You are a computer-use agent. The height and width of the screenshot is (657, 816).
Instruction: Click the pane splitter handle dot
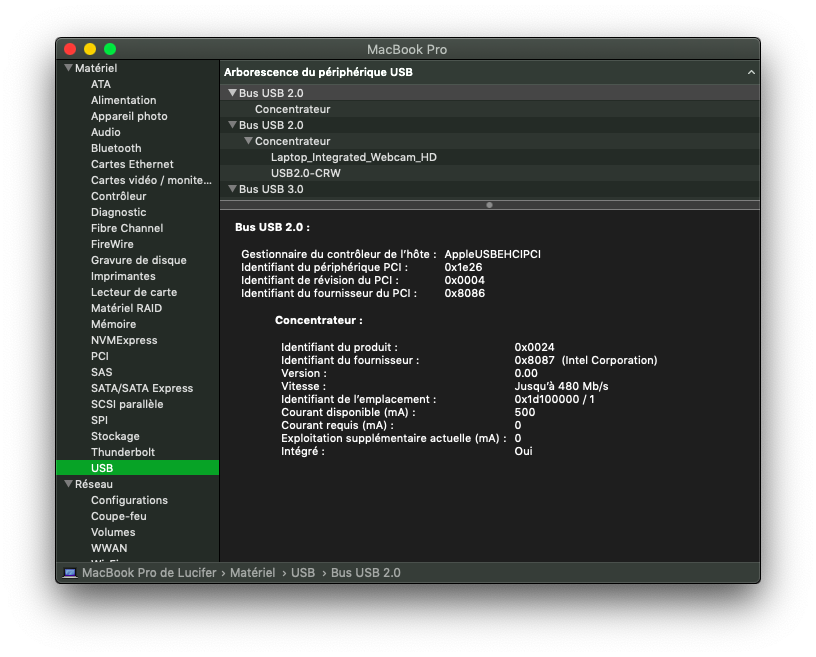point(489,205)
